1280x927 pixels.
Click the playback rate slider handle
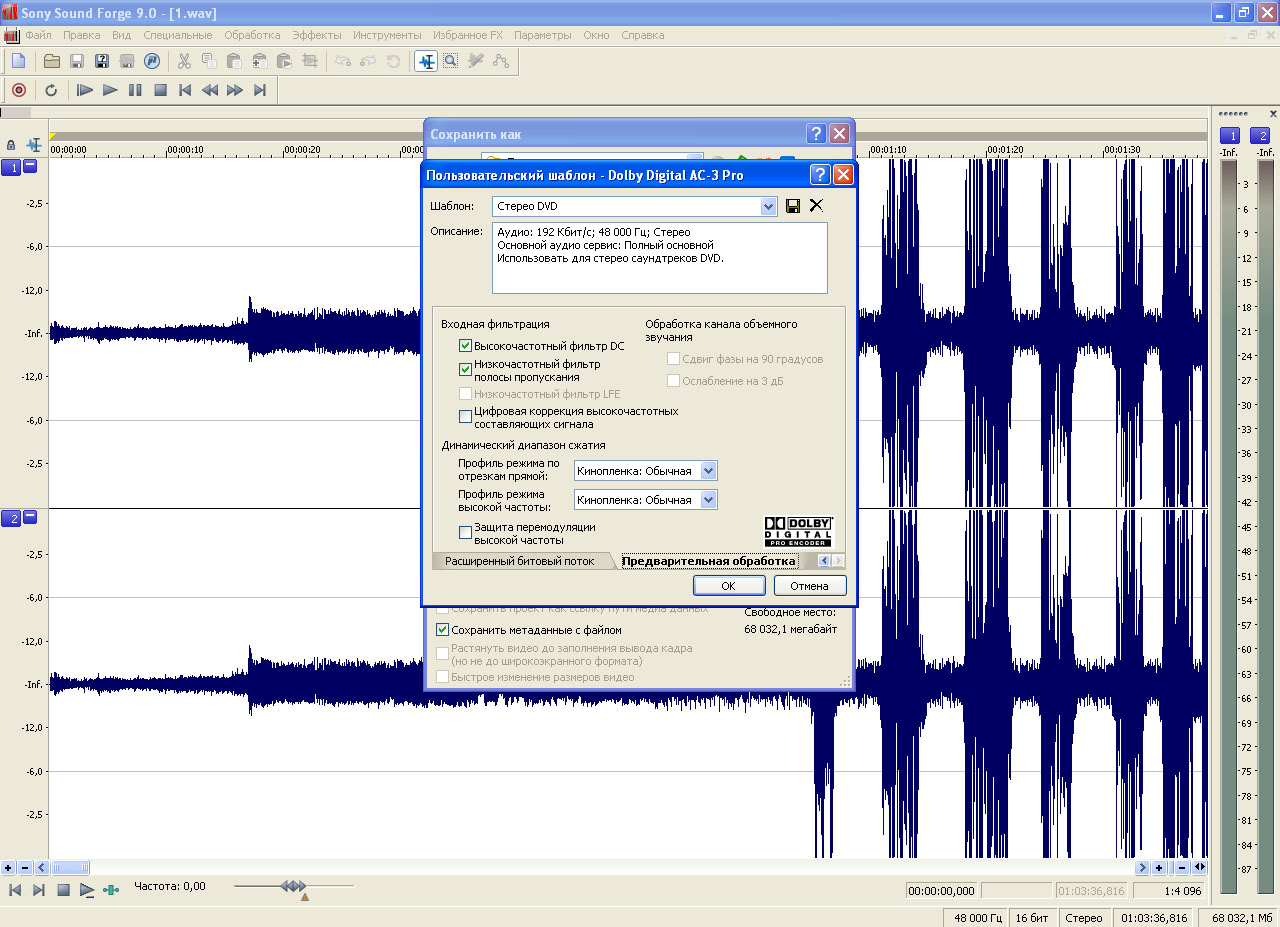pos(293,886)
